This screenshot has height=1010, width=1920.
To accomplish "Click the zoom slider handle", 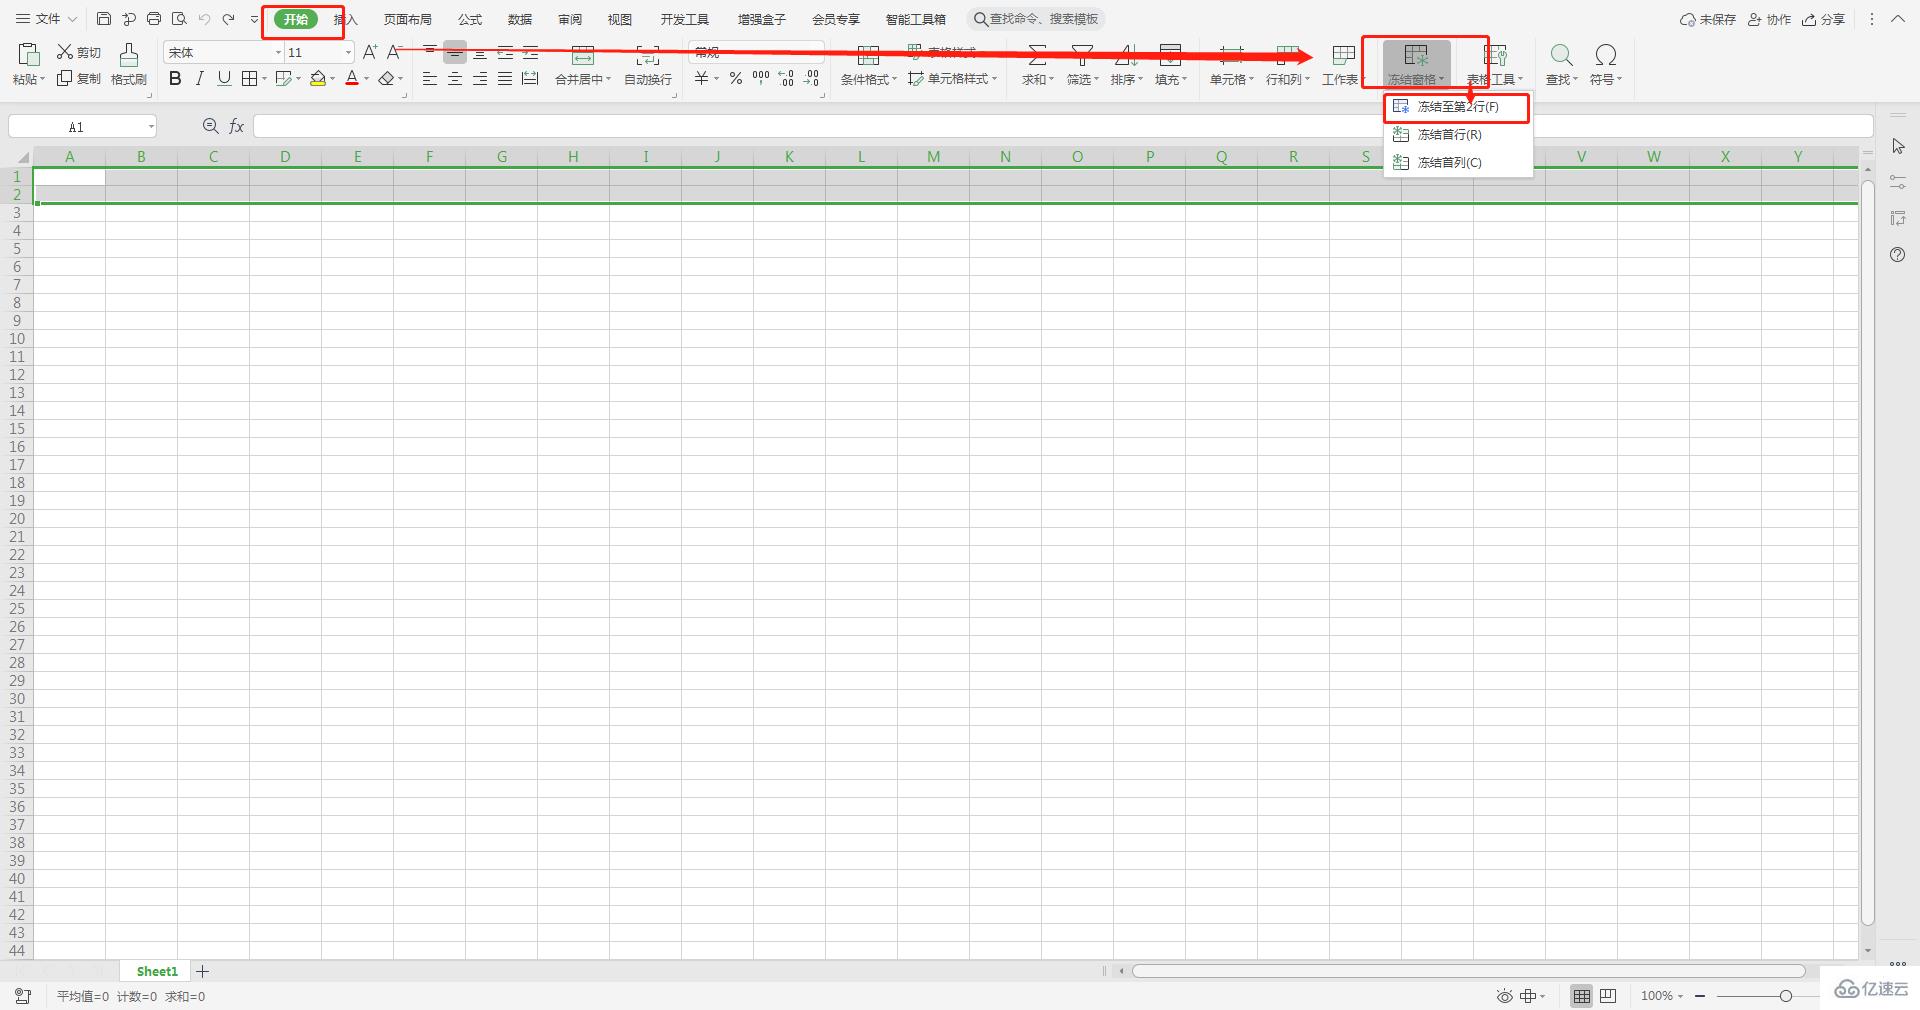I will 1786,996.
